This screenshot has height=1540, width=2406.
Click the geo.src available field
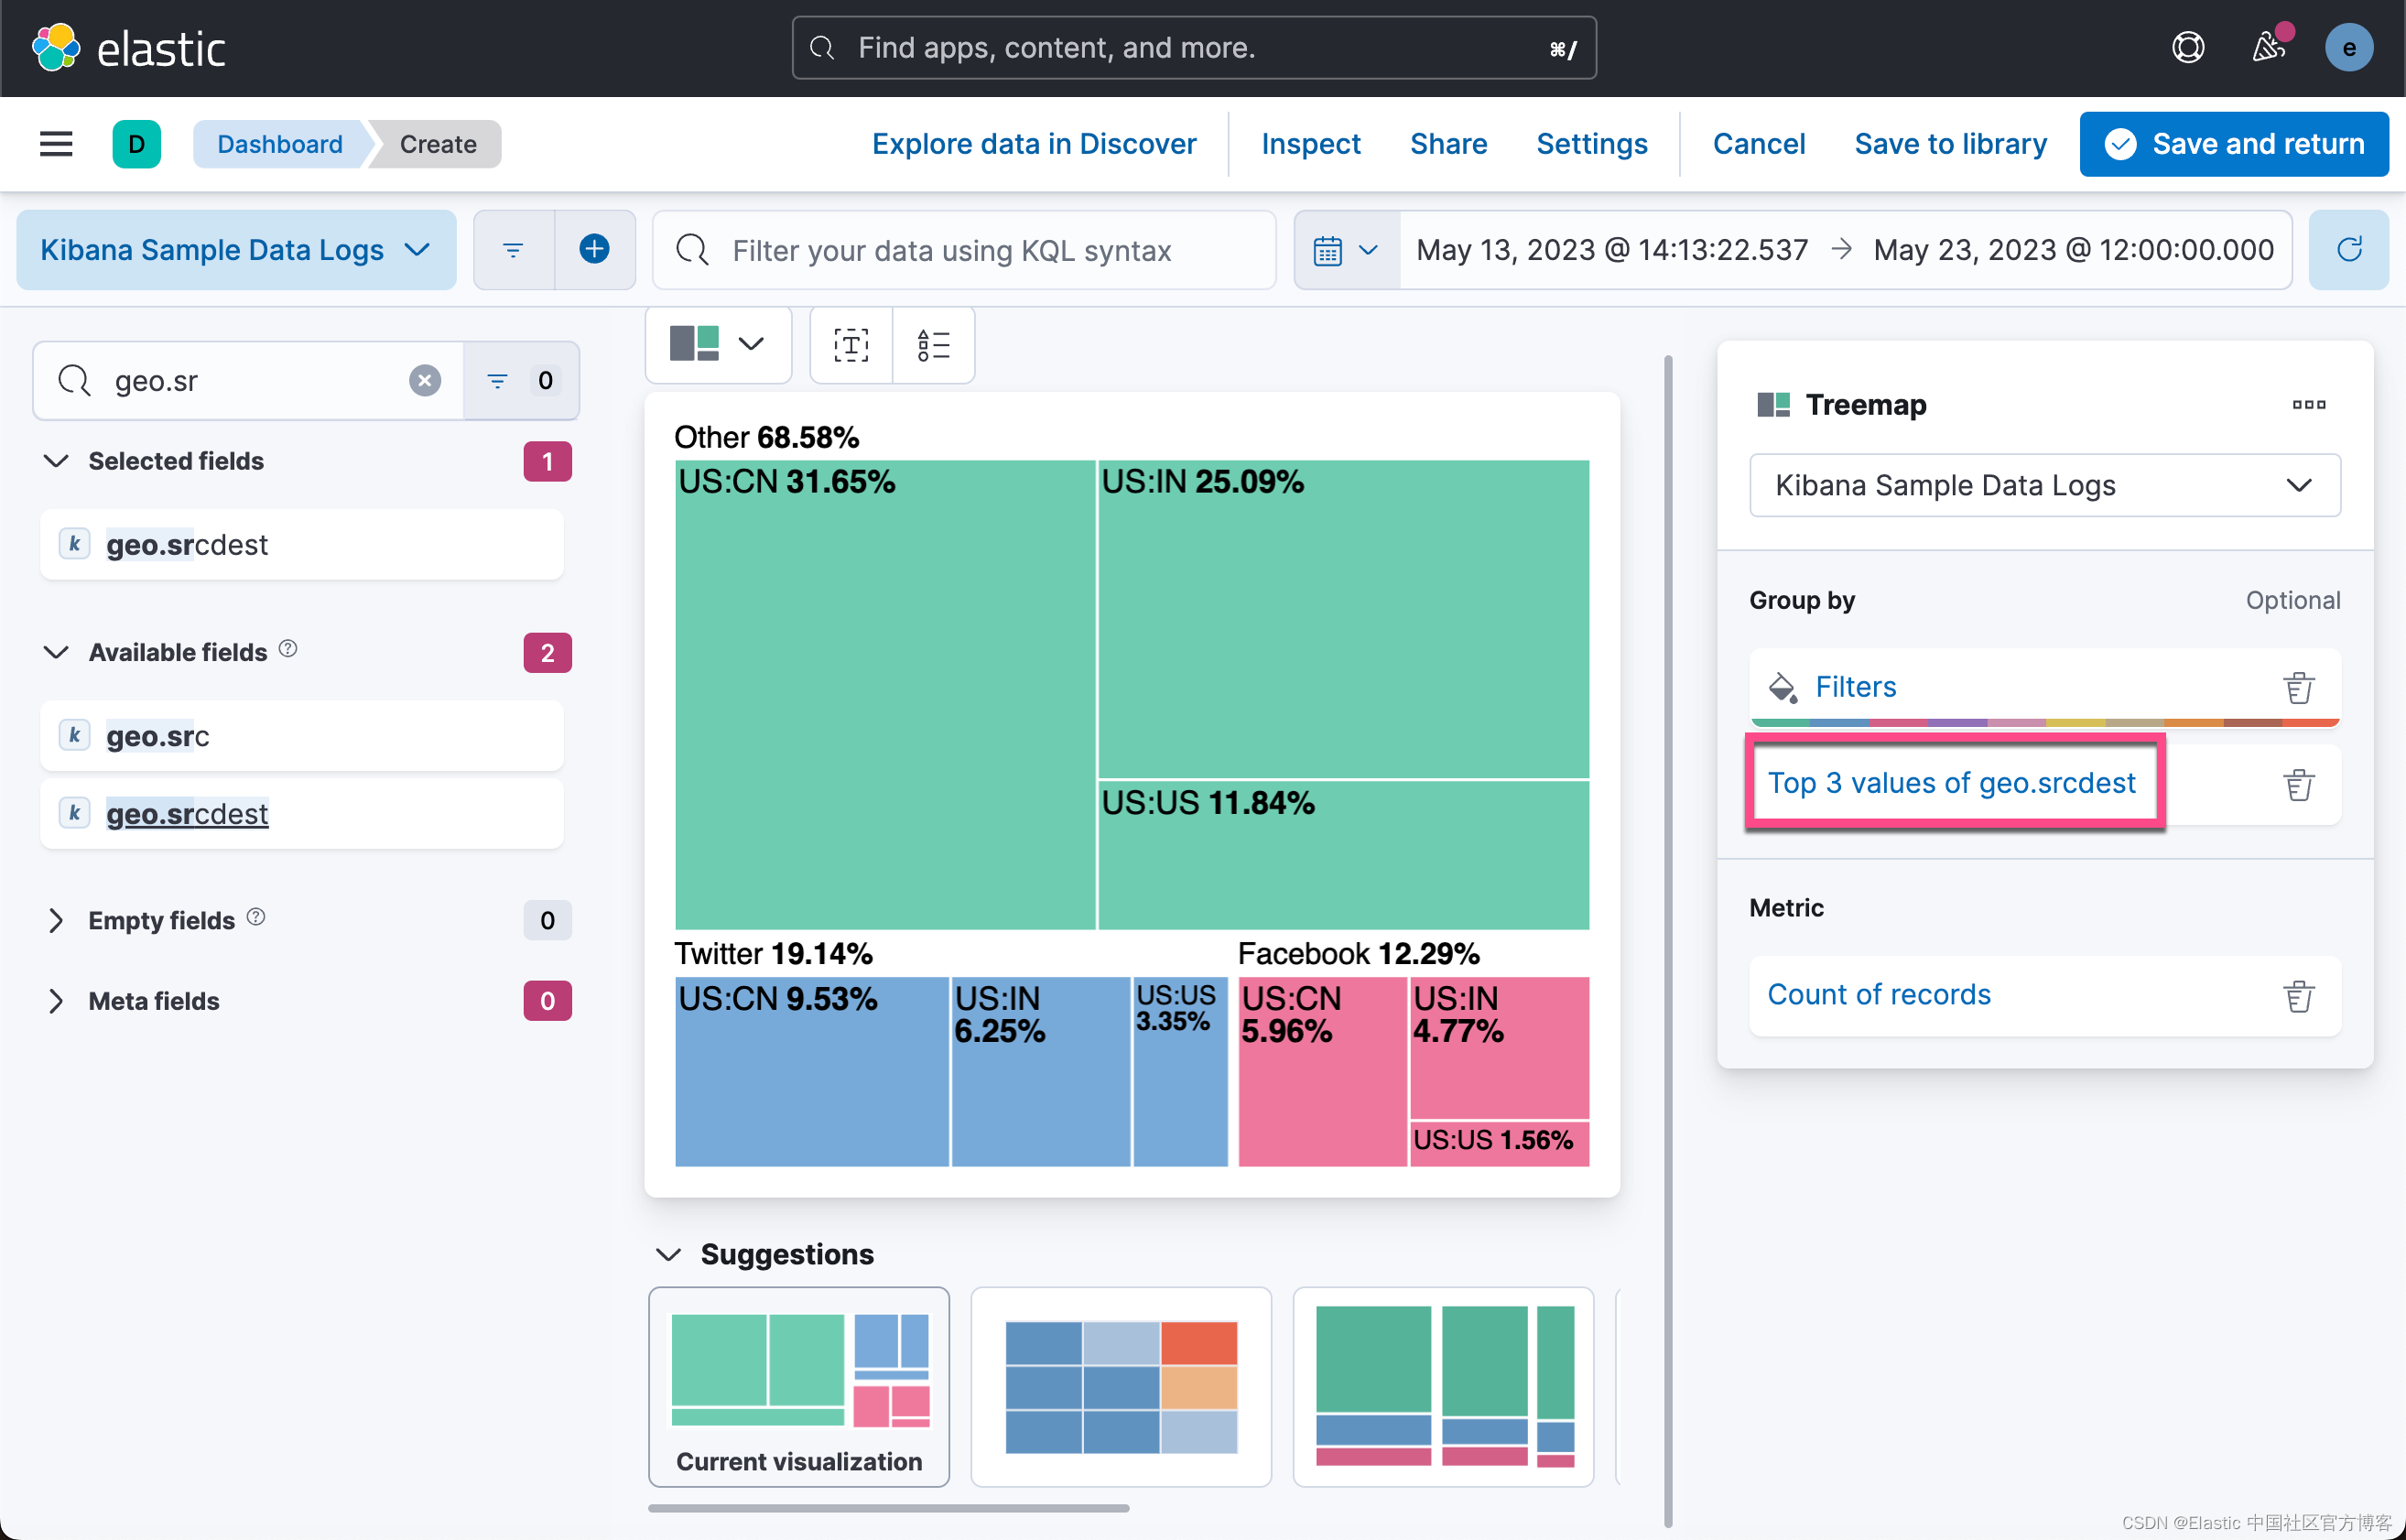[x=301, y=736]
